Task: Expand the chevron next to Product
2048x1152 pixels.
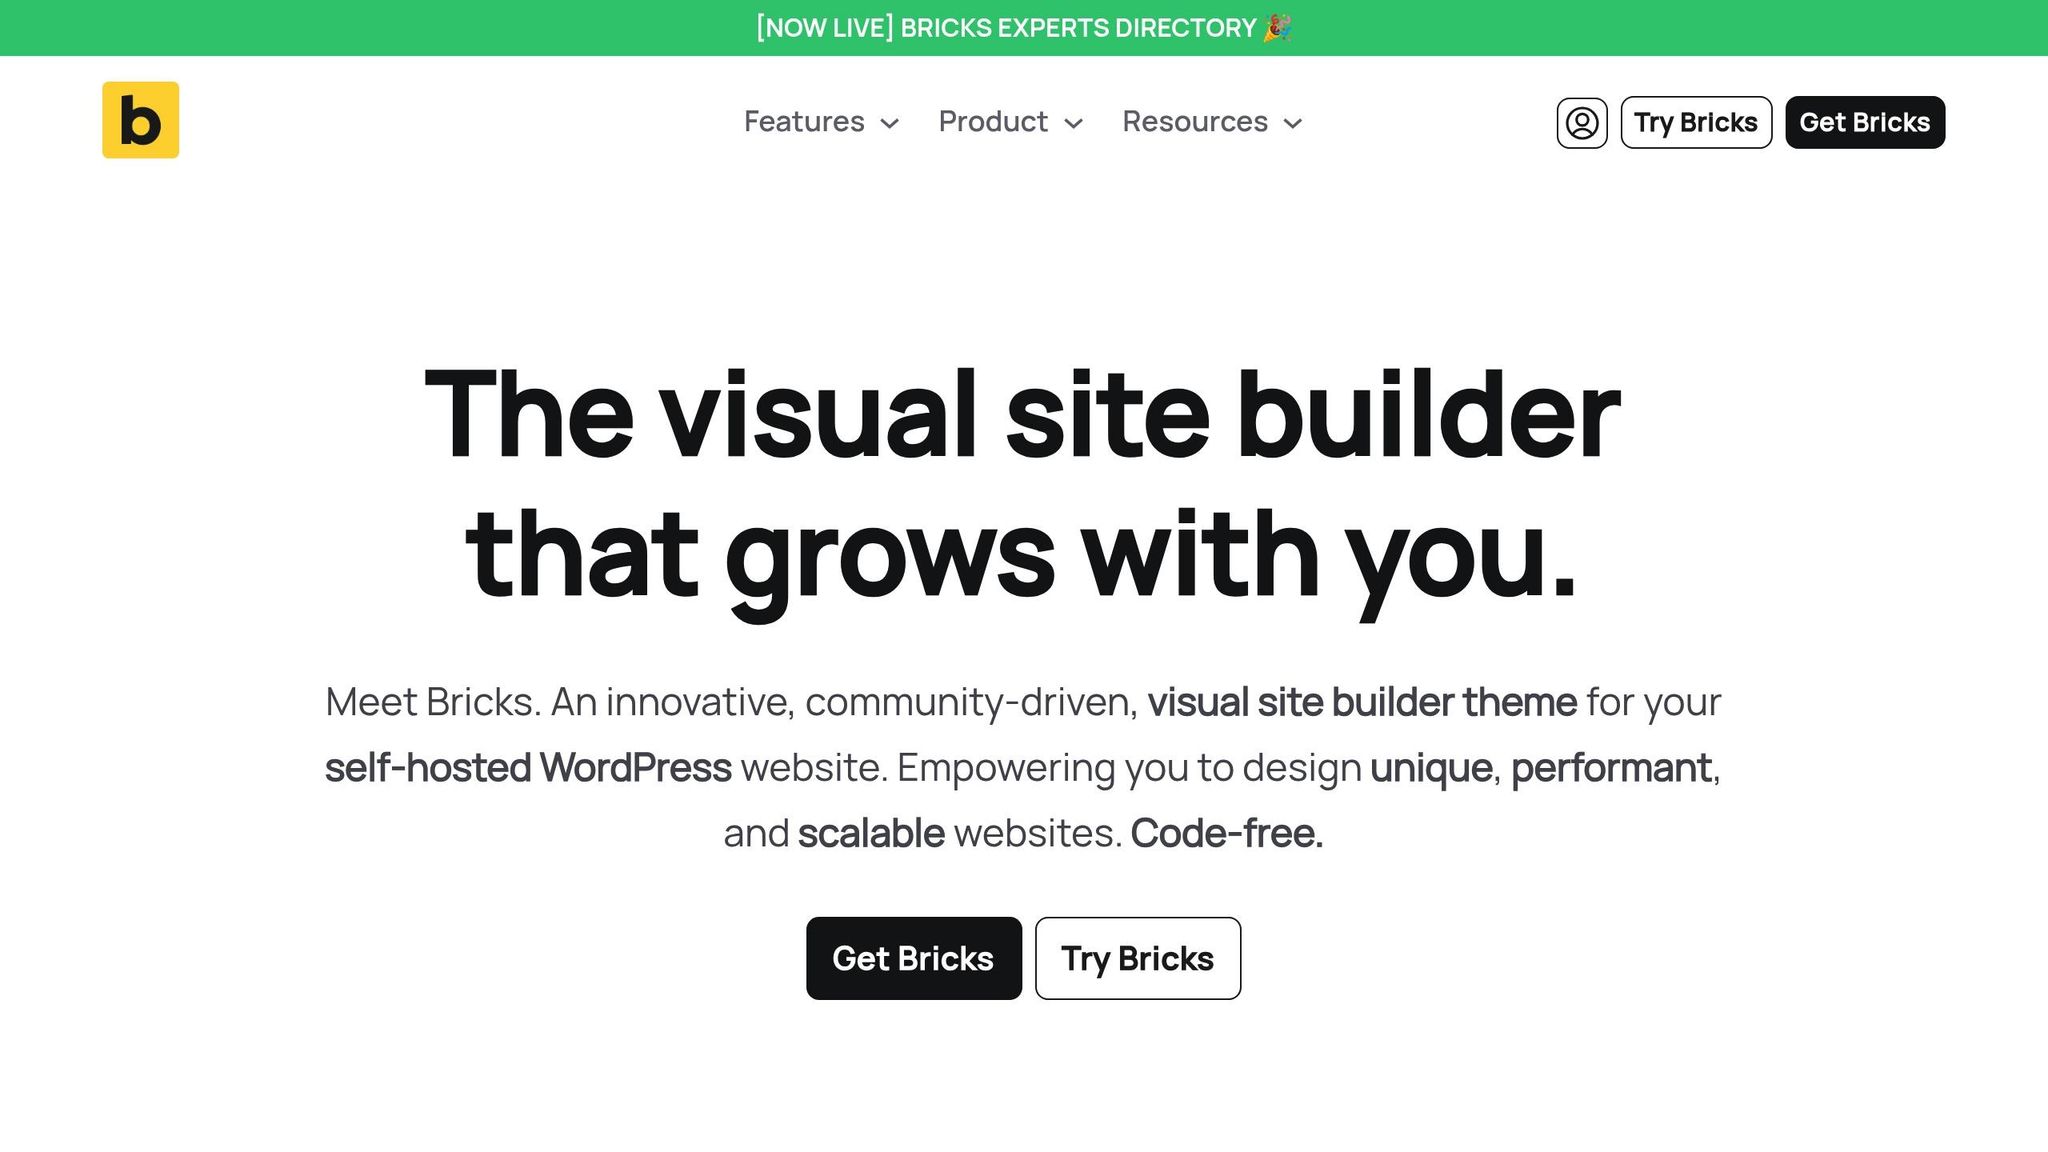Action: [x=1074, y=124]
